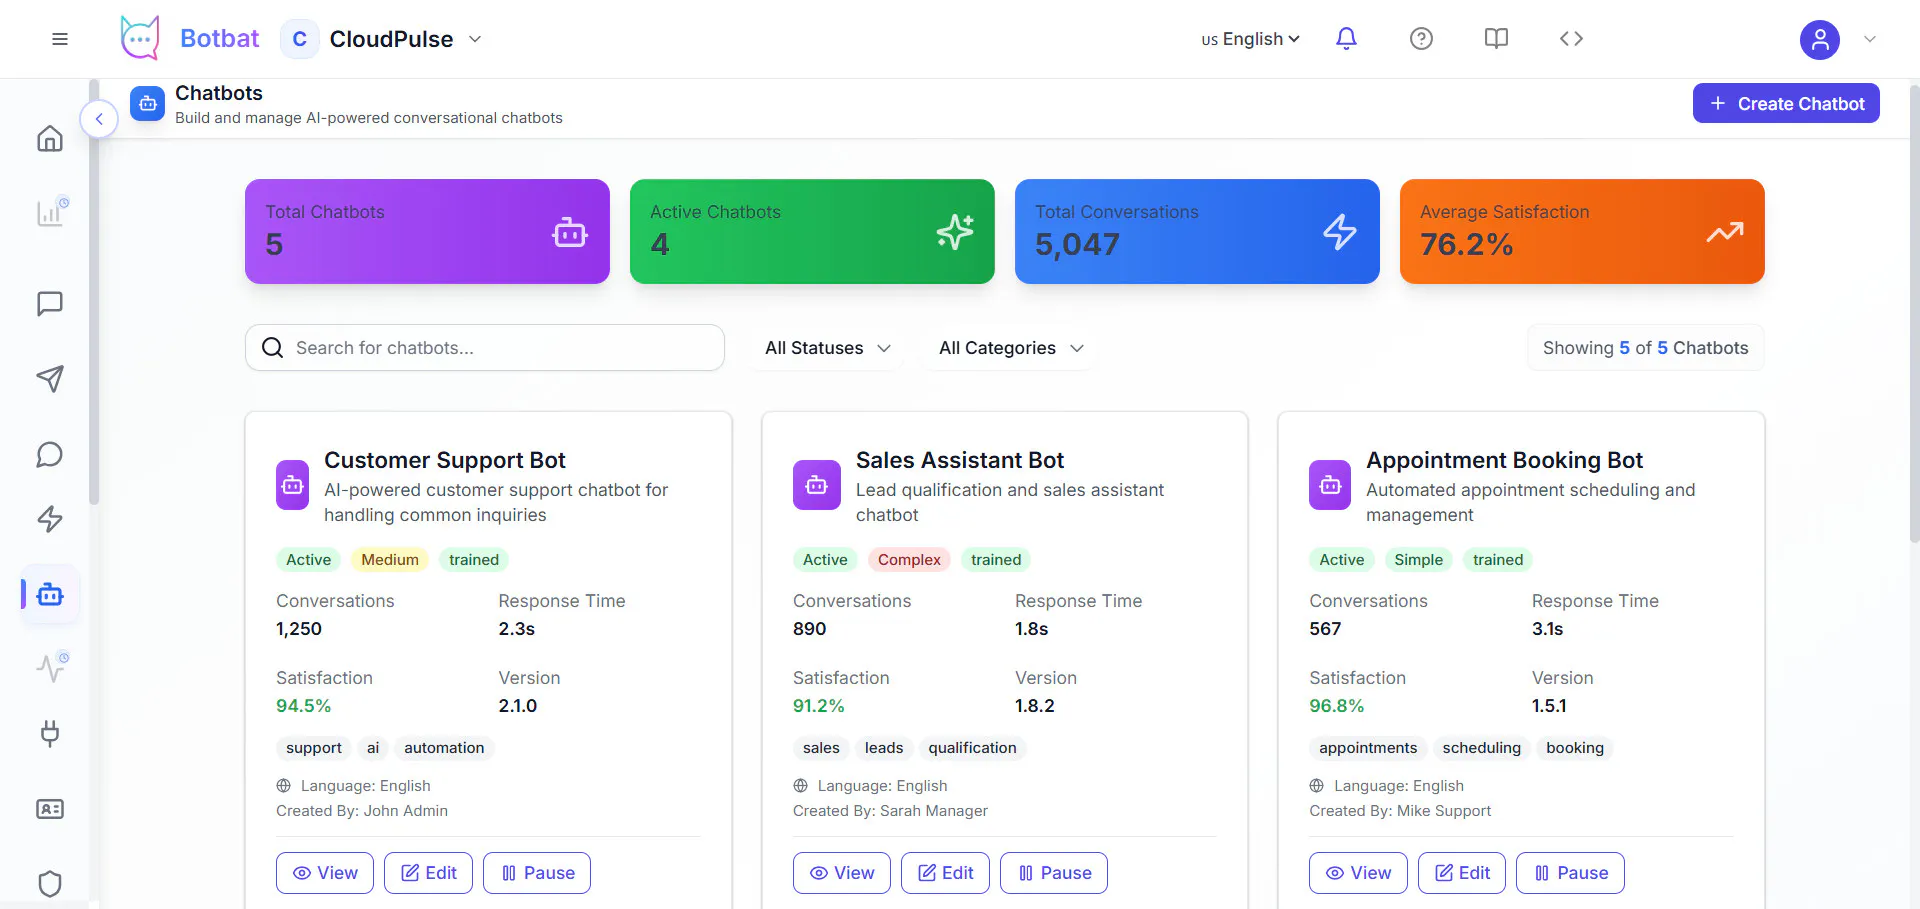Screen dimensions: 1920x909
Task: Click Created By: Sarah Manager text
Action: pos(890,811)
